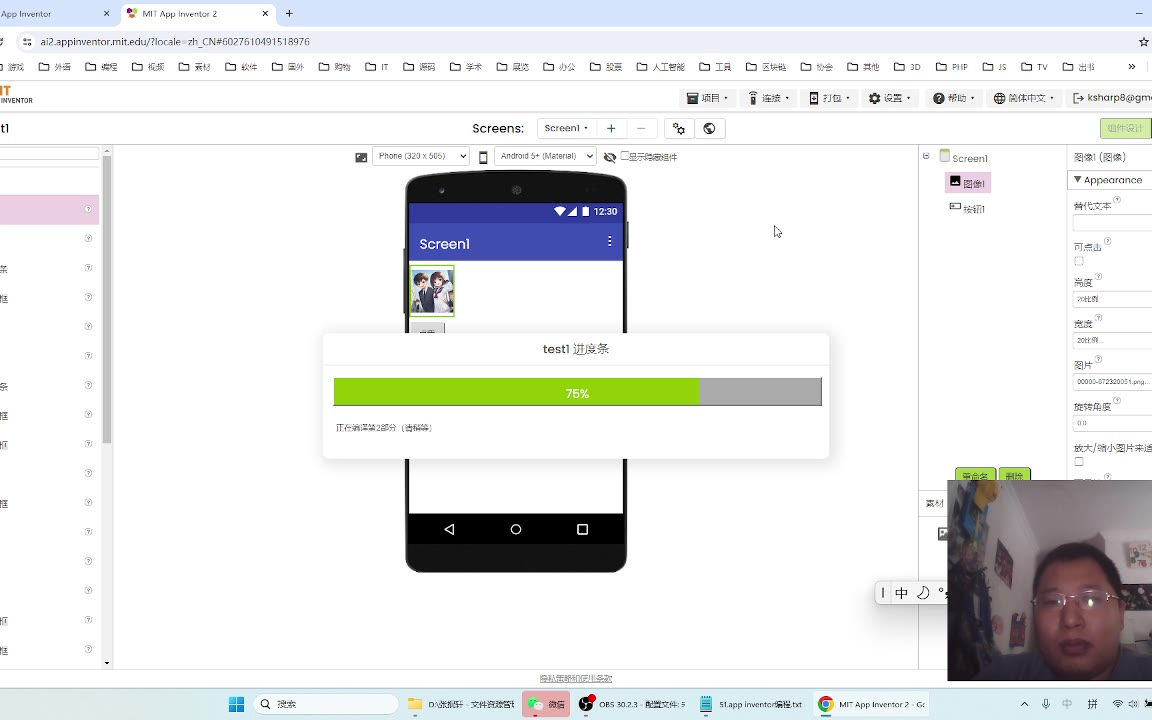Click help icon next to 替代文本

click(1117, 200)
